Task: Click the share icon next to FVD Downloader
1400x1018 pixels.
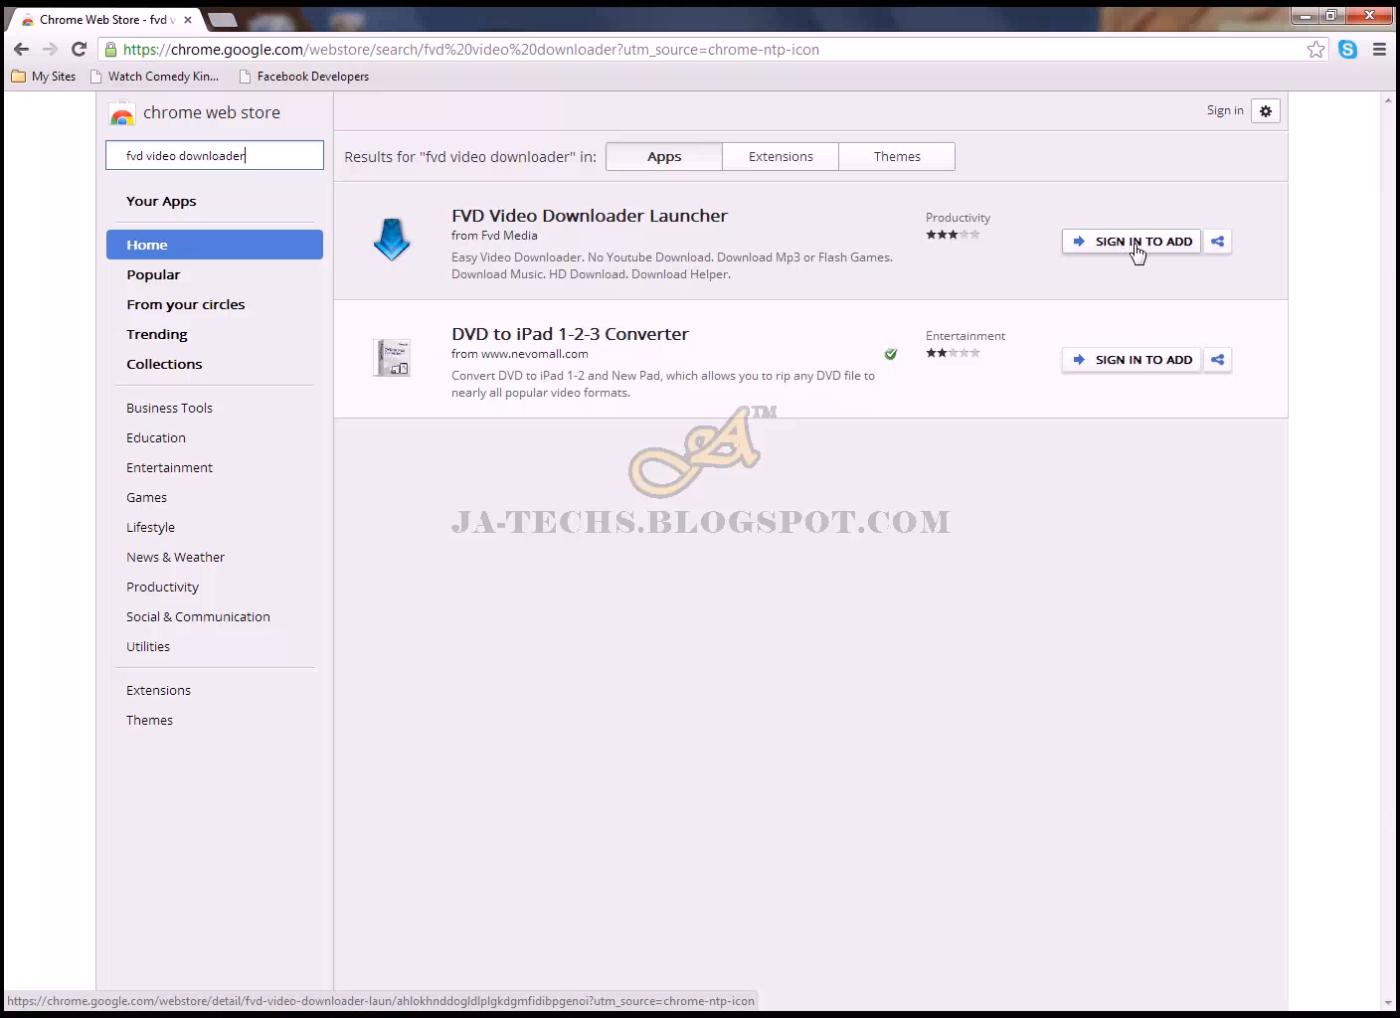Action: coord(1217,241)
